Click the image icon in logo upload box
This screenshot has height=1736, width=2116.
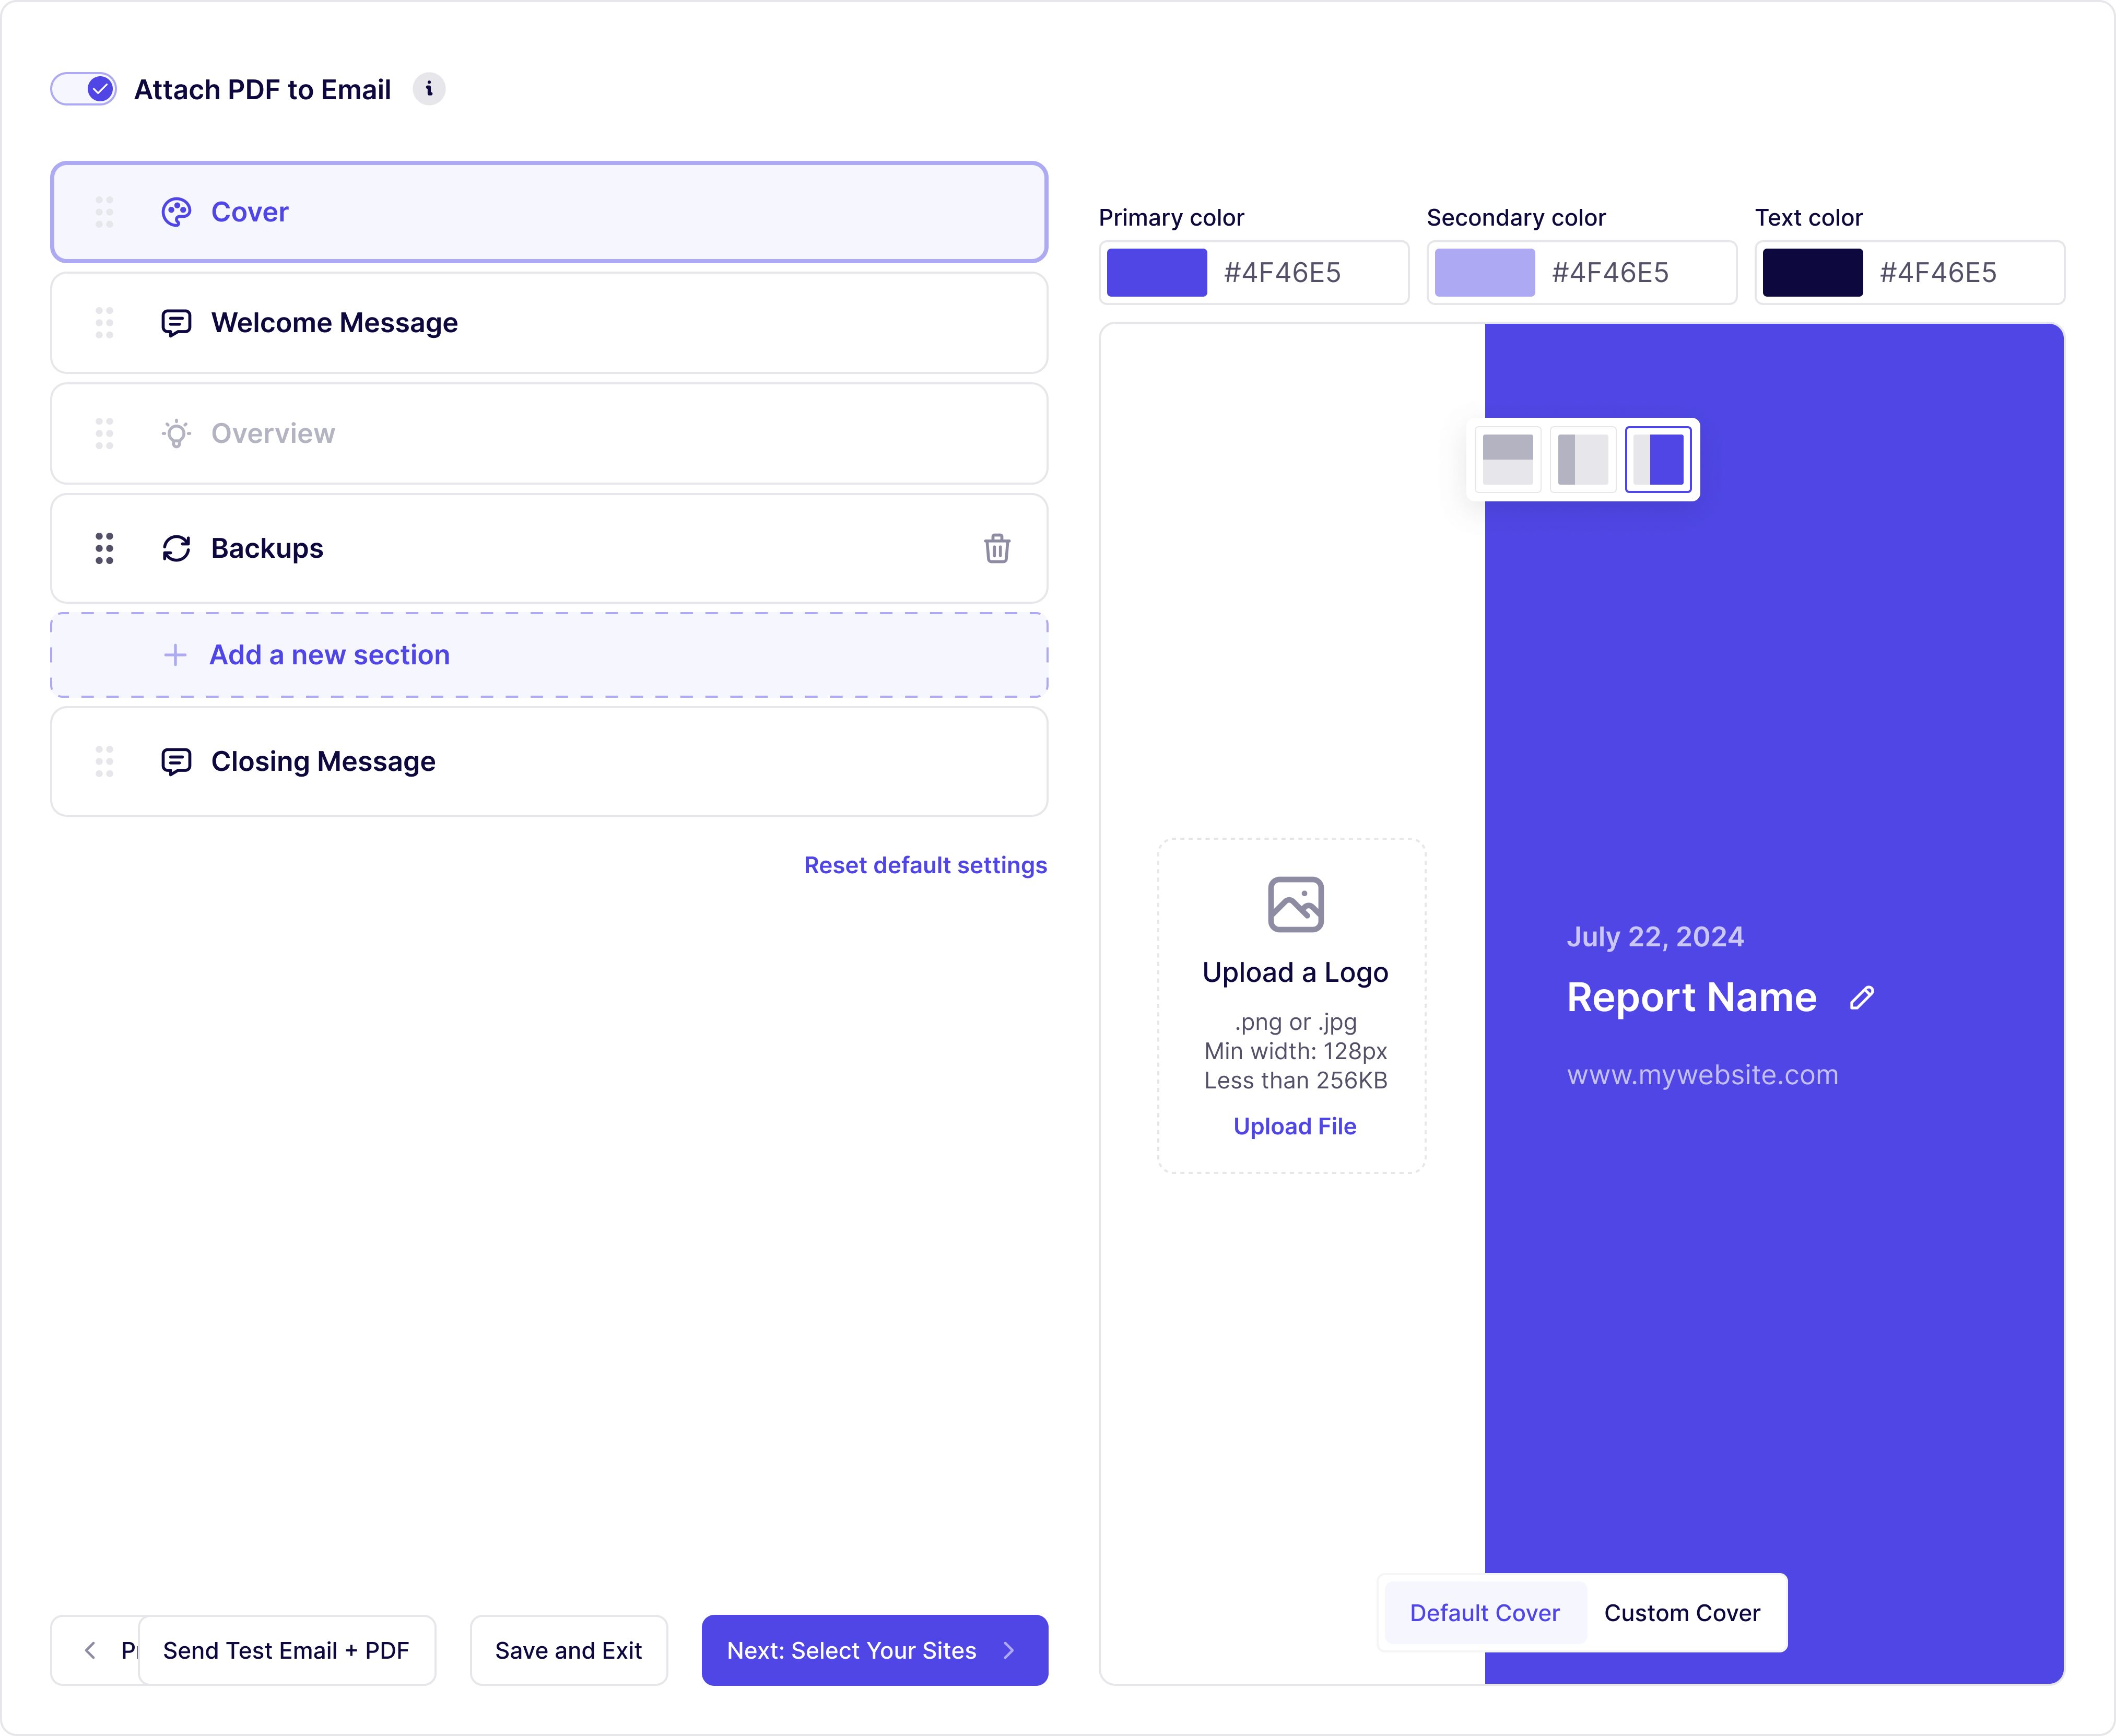coord(1295,904)
